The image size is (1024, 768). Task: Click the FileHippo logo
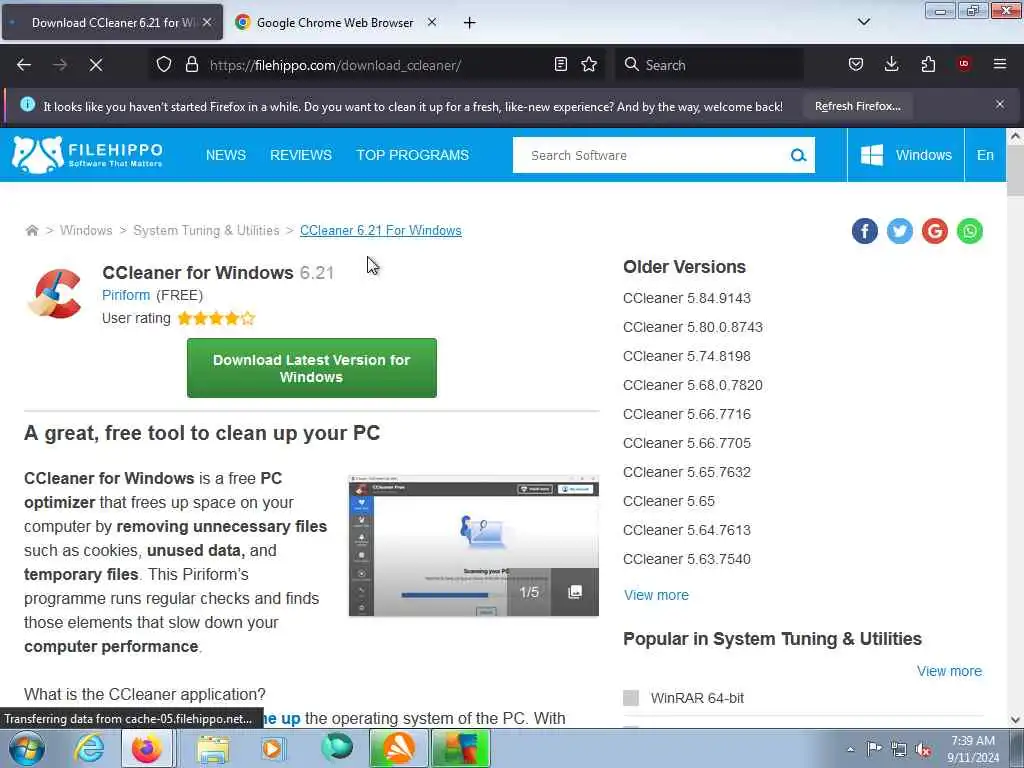coord(88,155)
